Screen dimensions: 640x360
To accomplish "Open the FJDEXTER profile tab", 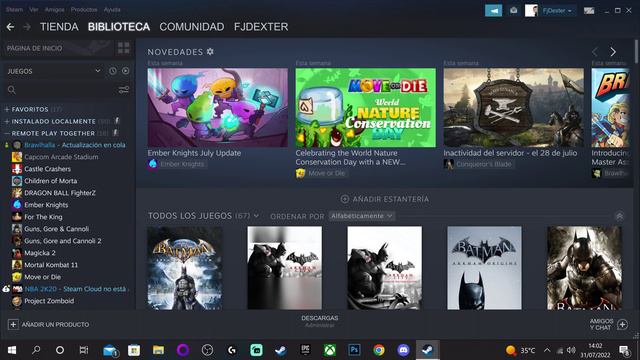I will click(x=261, y=27).
